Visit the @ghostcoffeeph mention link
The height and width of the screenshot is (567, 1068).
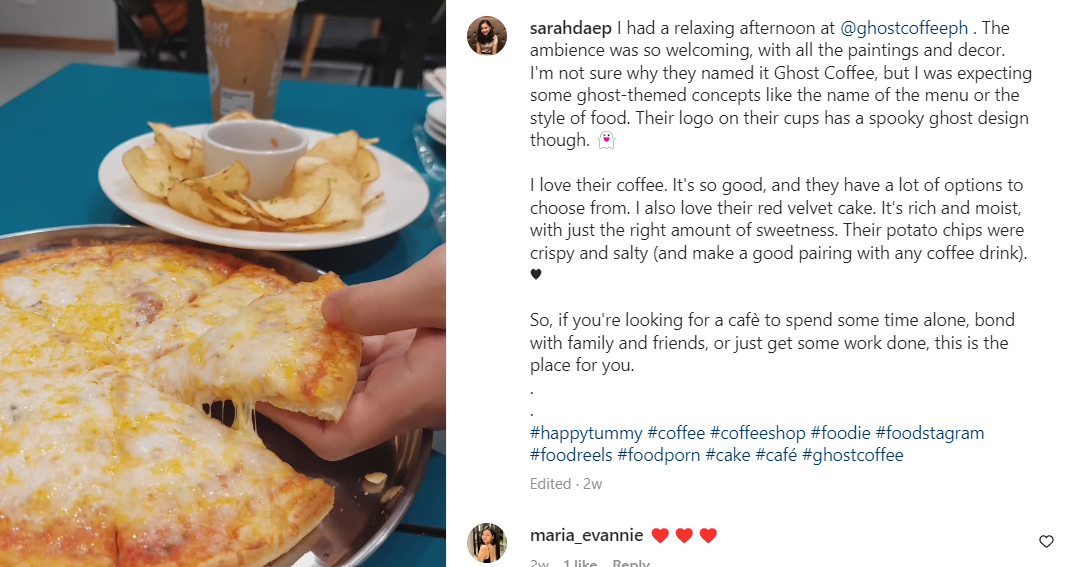(x=904, y=29)
